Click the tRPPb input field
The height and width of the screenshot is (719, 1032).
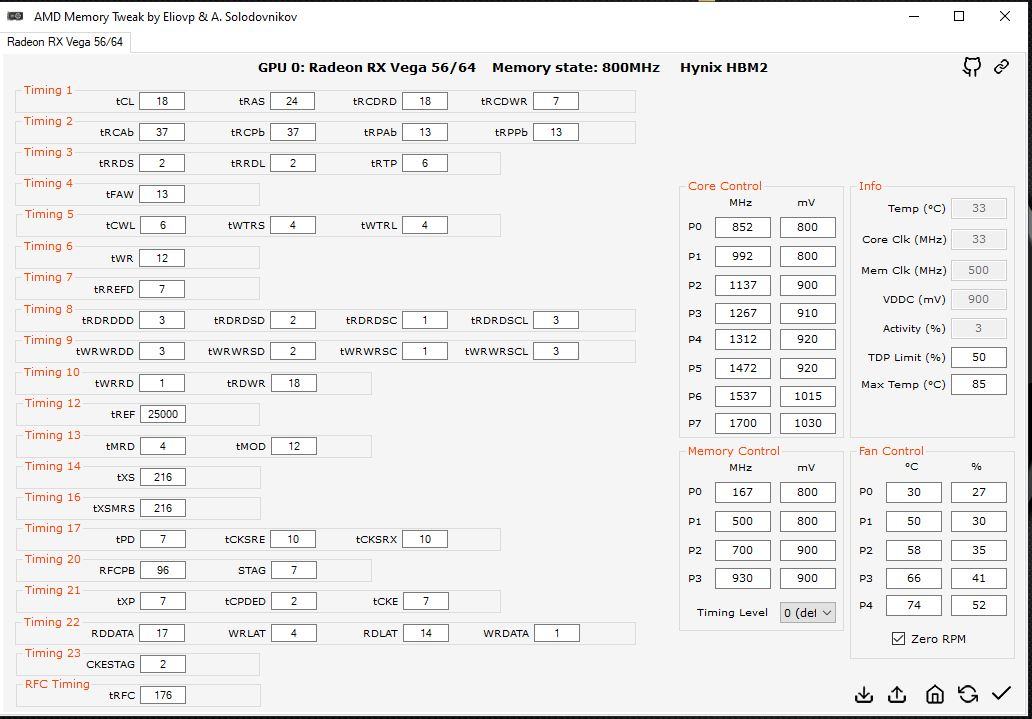click(x=556, y=132)
